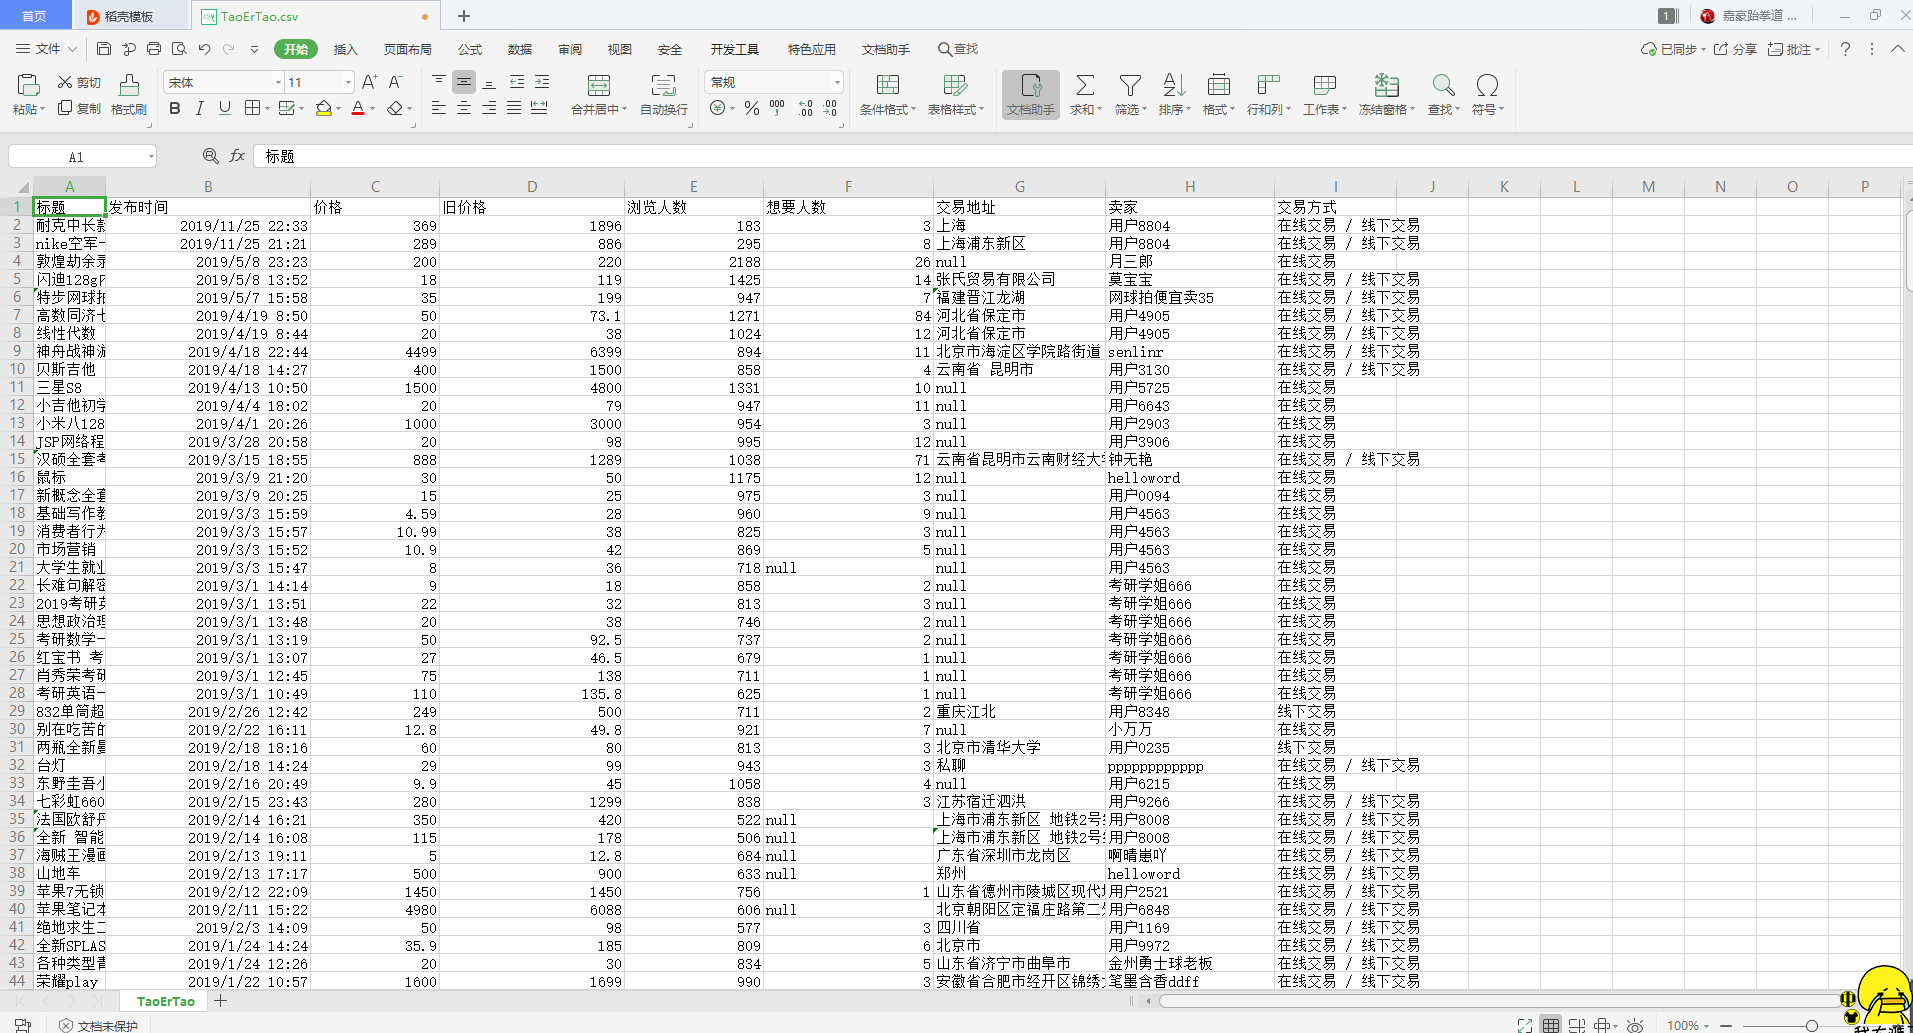Open the Insert (插入) ribbon tab
The image size is (1913, 1033).
tap(345, 49)
